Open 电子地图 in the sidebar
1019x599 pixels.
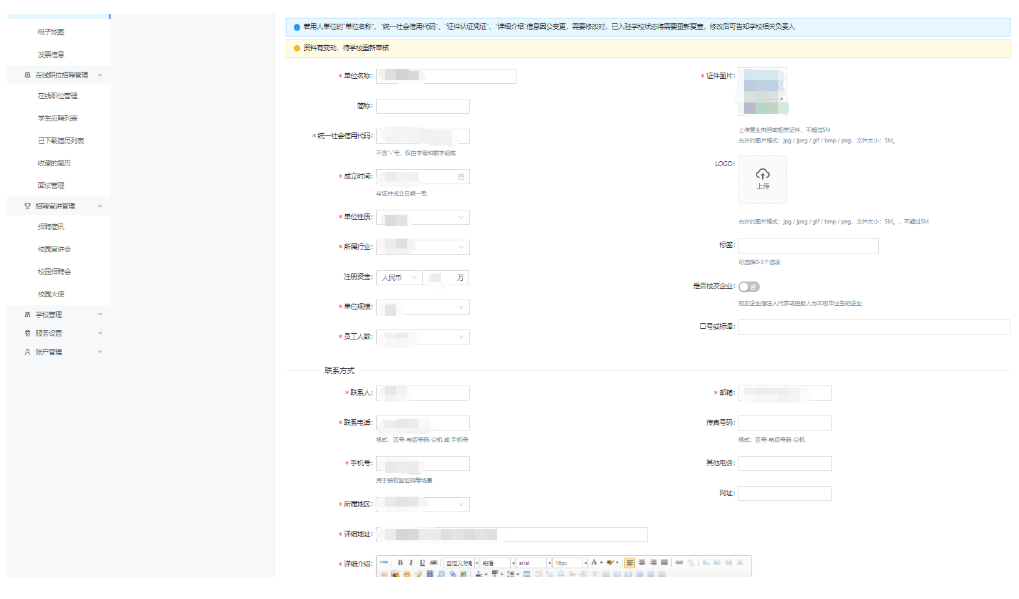click(51, 32)
